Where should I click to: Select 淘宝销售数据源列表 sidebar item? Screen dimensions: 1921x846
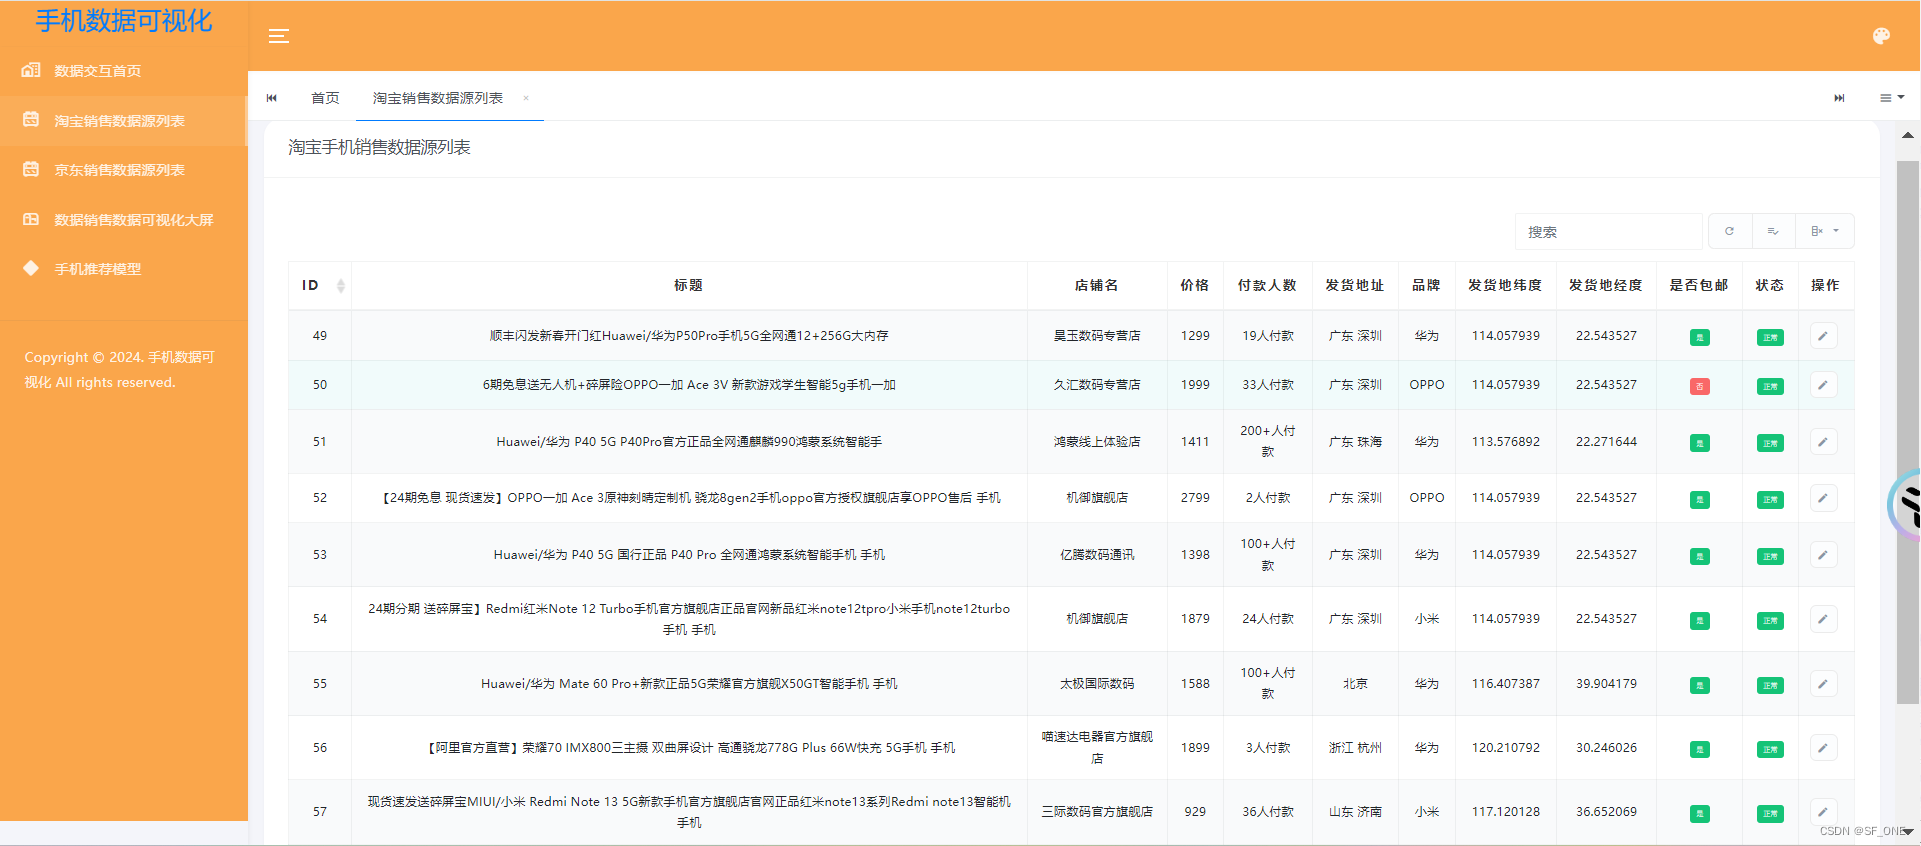pyautogui.click(x=124, y=121)
